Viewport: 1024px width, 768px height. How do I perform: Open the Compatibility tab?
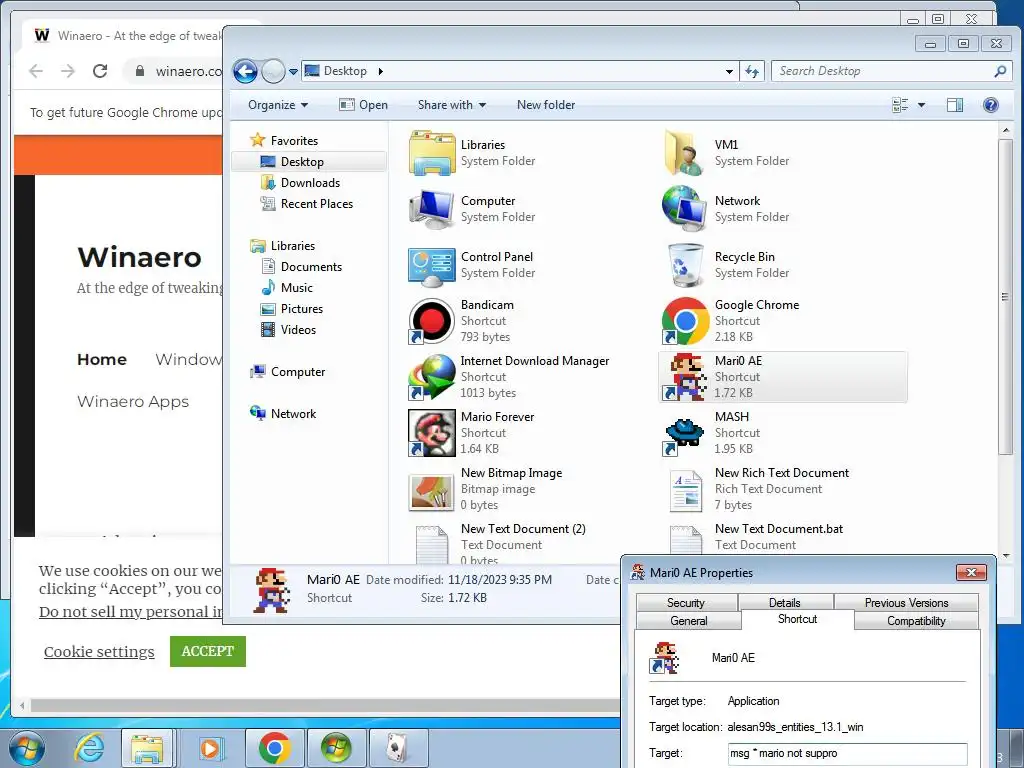(916, 620)
